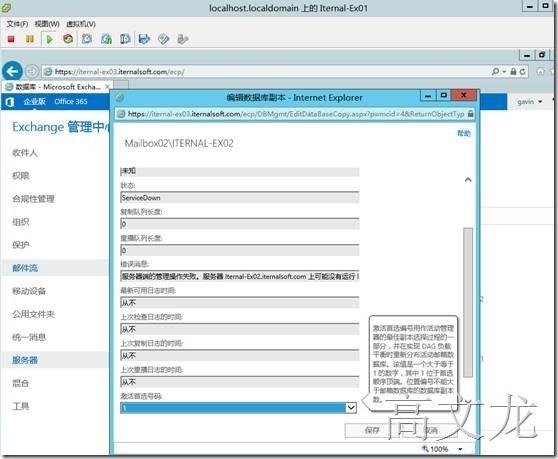
Task: Click the last copied log time field
Action: (239, 355)
